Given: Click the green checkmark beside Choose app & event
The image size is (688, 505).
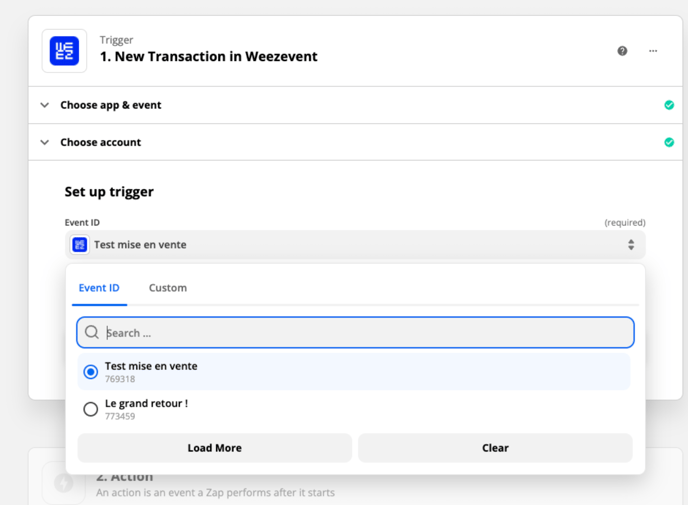Looking at the screenshot, I should click(669, 105).
